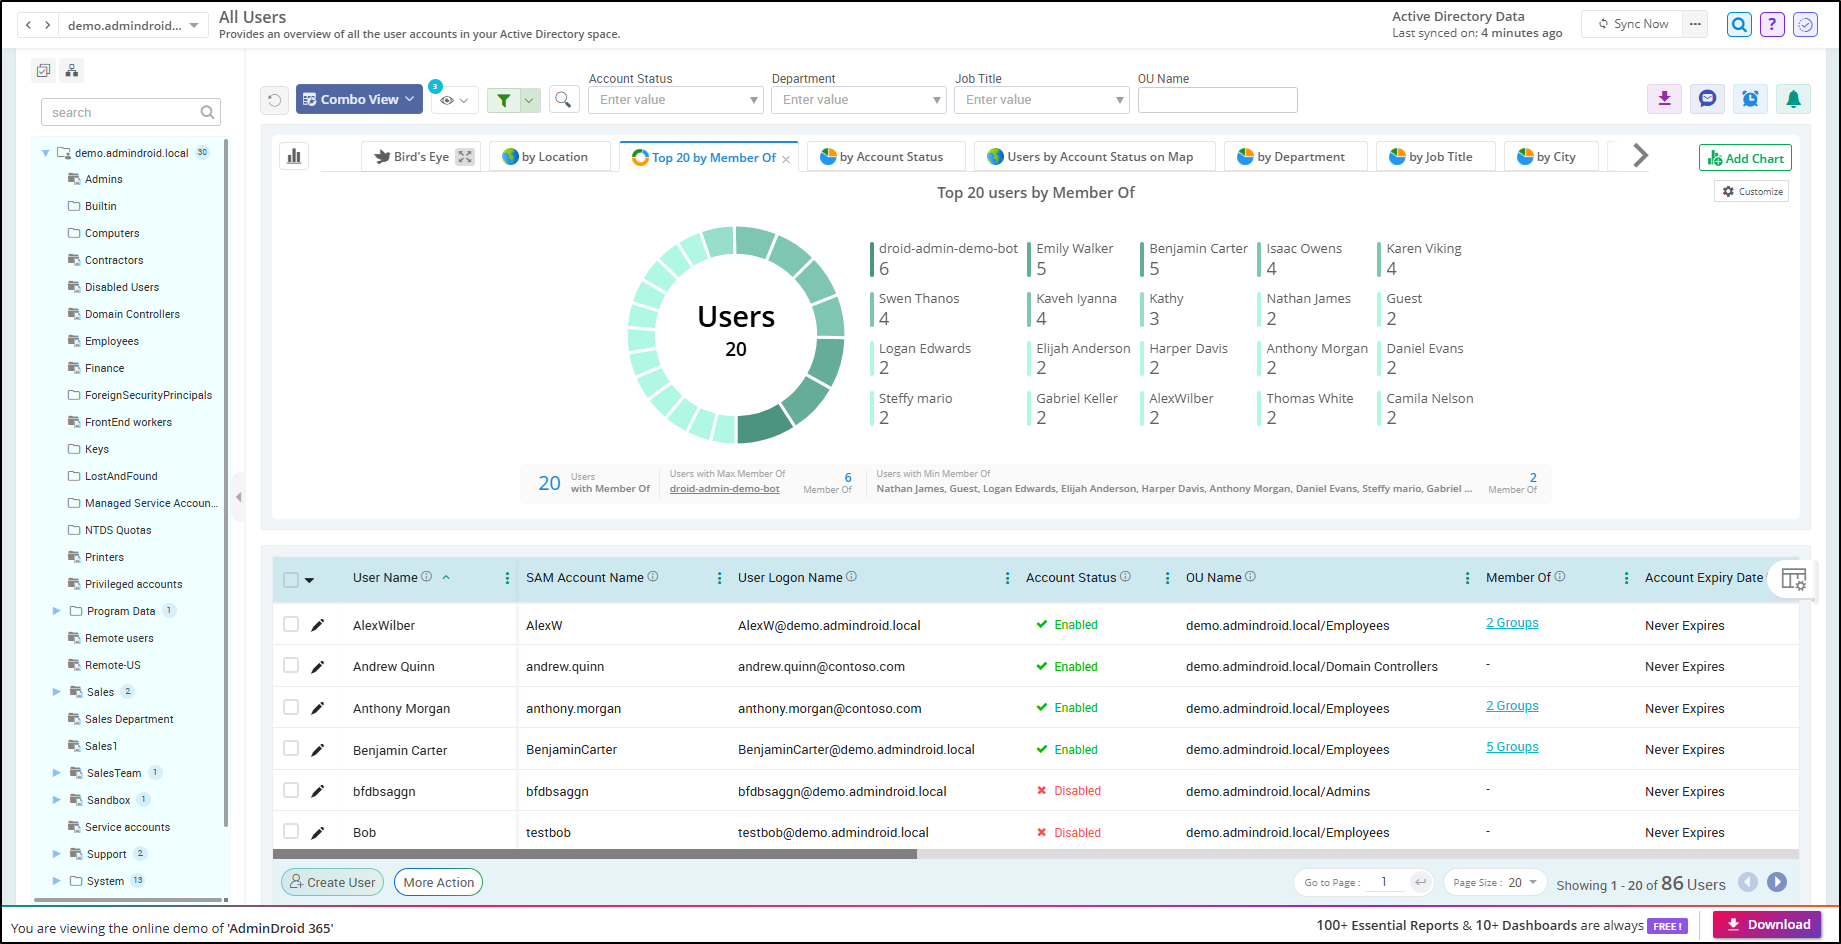
Task: Check the Benjamin Carter row checkbox
Action: pos(291,748)
